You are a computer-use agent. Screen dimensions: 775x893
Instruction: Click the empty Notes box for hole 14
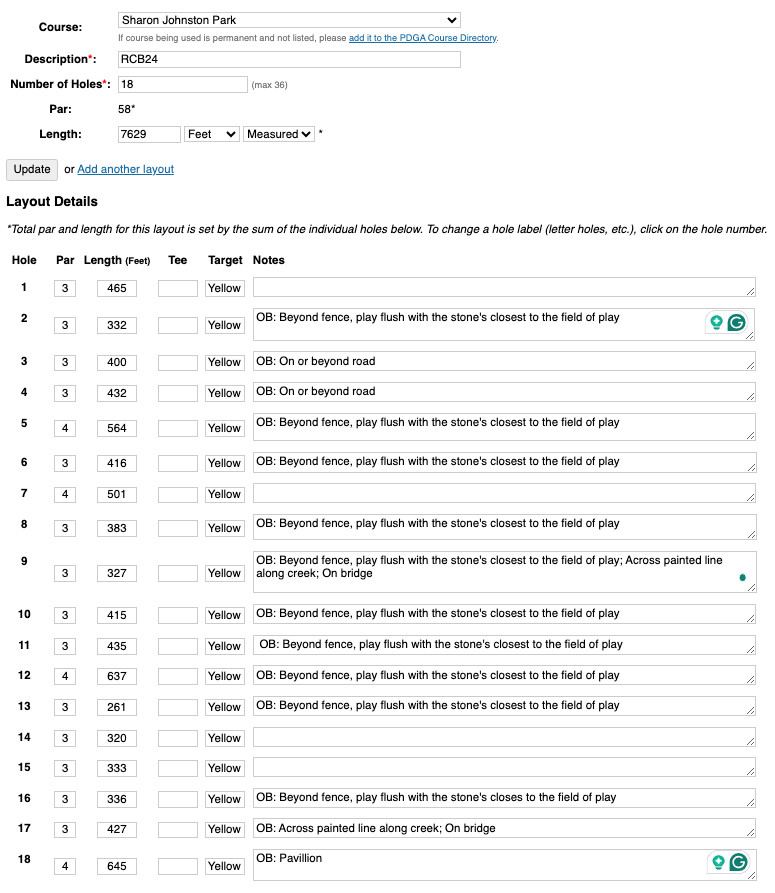[505, 737]
